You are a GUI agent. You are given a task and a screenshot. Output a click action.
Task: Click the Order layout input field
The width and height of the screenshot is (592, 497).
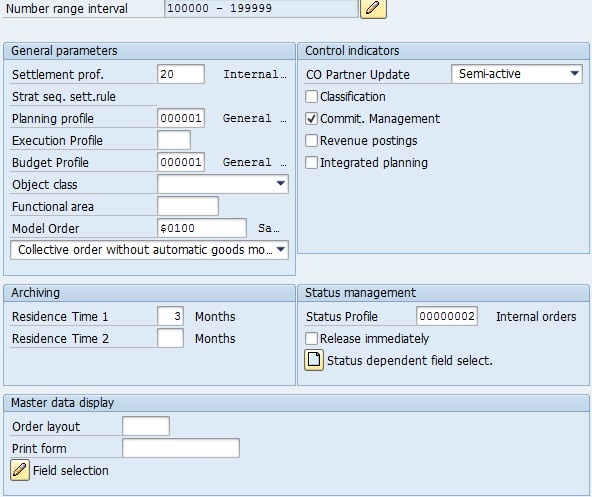(x=146, y=426)
